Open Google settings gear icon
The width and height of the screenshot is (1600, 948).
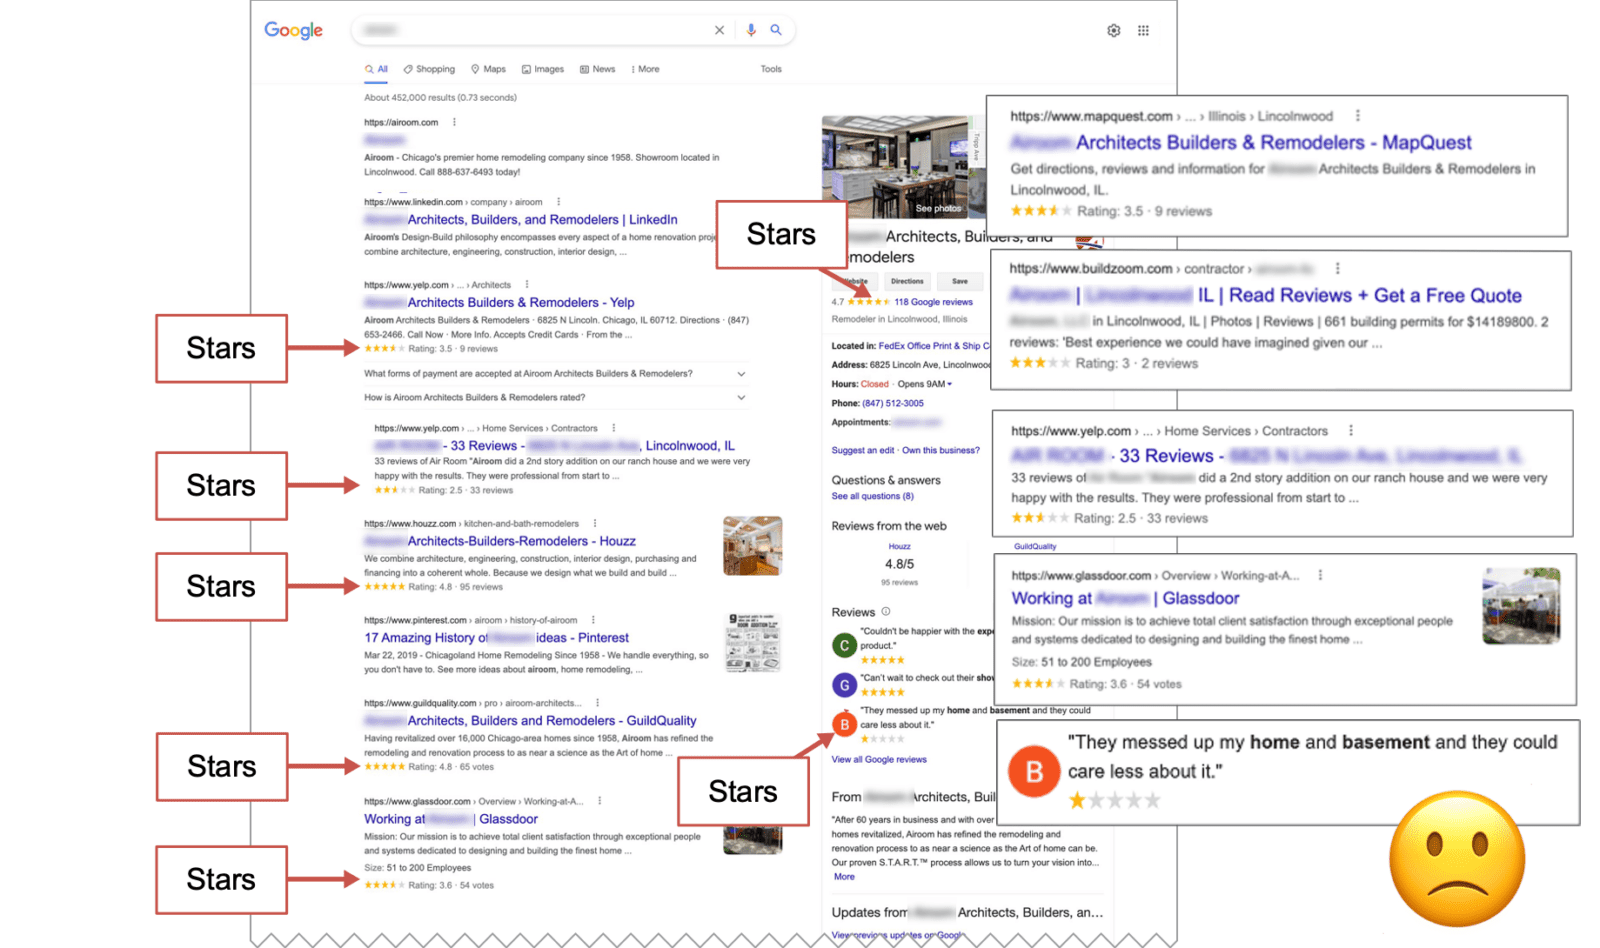click(x=1114, y=31)
